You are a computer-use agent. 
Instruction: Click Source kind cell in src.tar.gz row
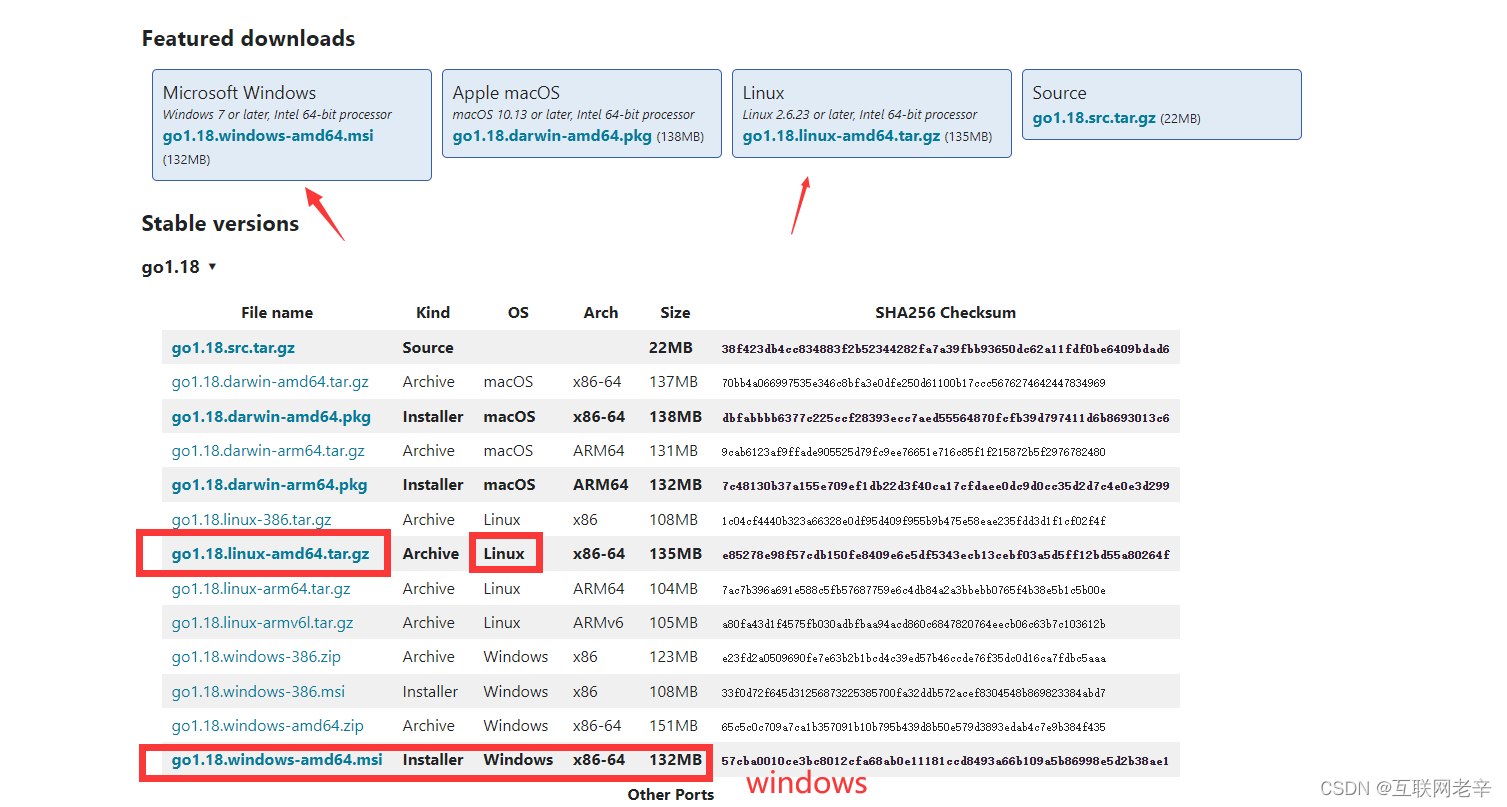point(428,348)
